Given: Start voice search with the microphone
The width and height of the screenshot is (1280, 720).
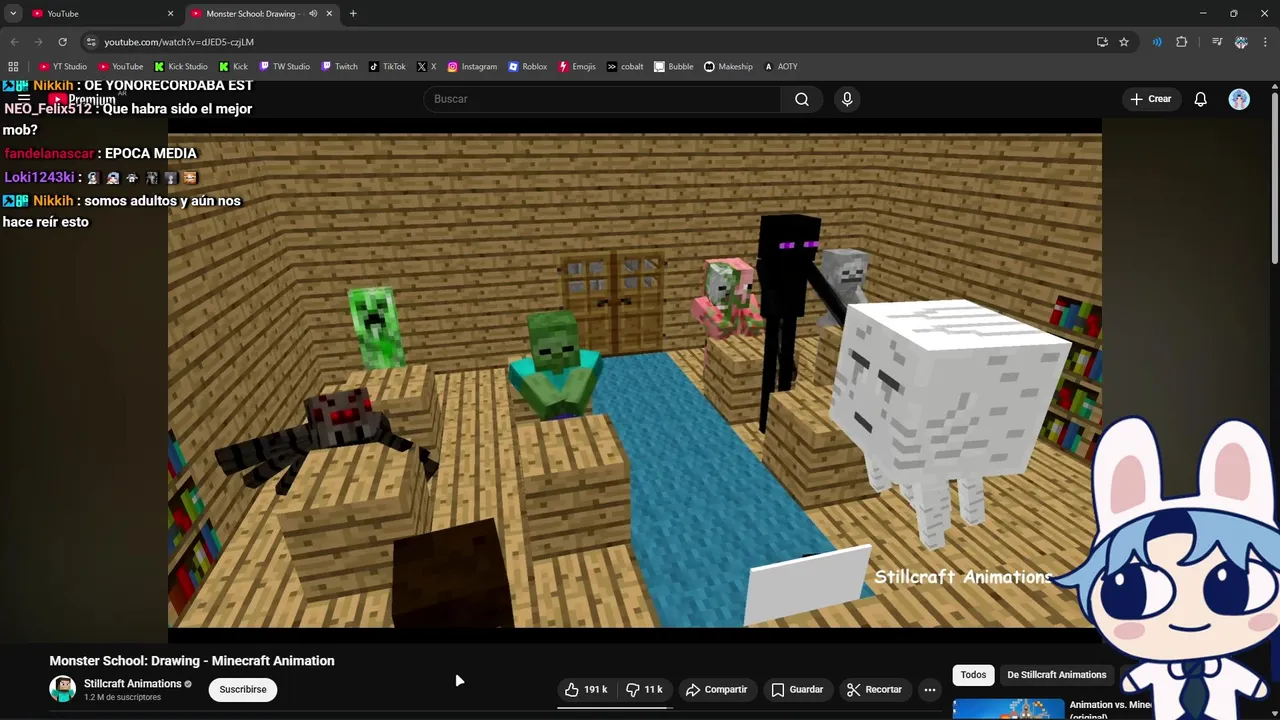Looking at the screenshot, I should [847, 99].
